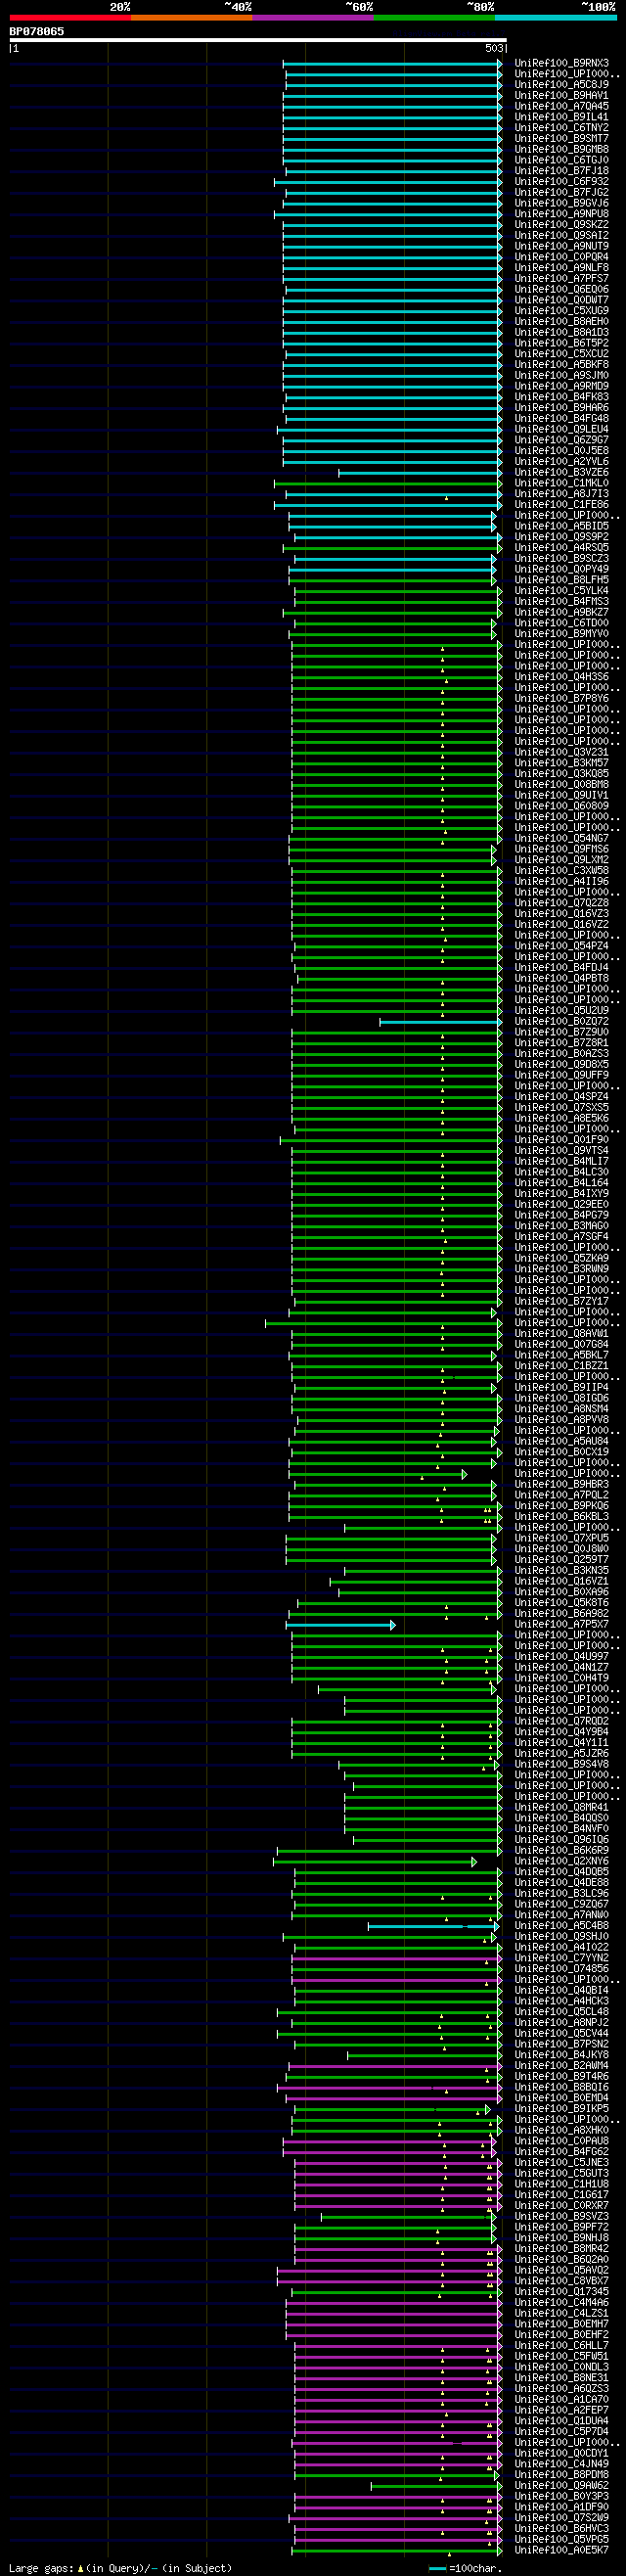Viewport: 626px width, 2576px height.
Task: Click label UniRef100_C0H4T9
Action: [562, 1679]
